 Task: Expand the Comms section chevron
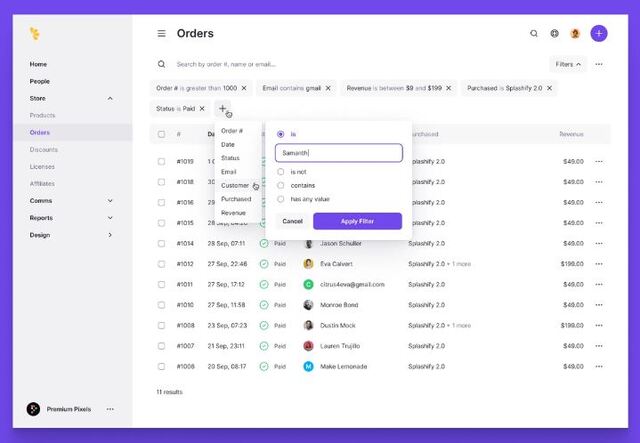coord(110,201)
